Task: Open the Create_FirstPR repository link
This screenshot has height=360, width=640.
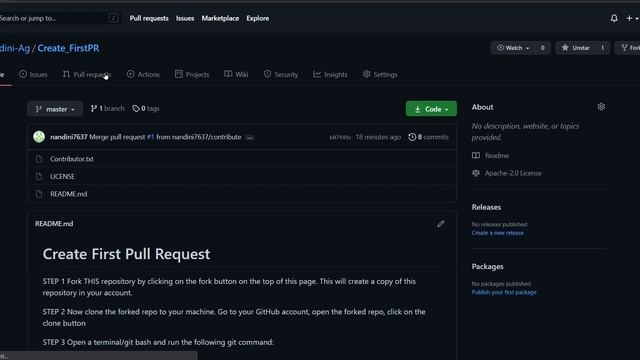Action: coord(68,48)
